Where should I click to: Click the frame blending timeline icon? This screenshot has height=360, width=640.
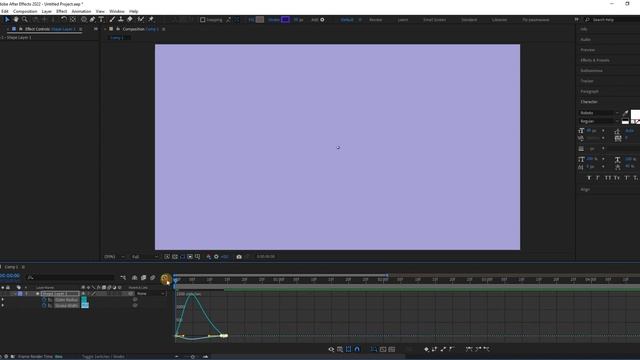(x=143, y=278)
